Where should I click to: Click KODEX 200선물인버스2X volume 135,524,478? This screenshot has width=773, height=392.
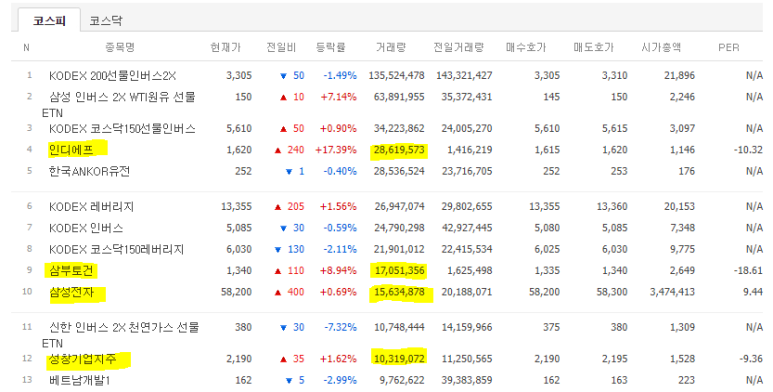point(396,76)
